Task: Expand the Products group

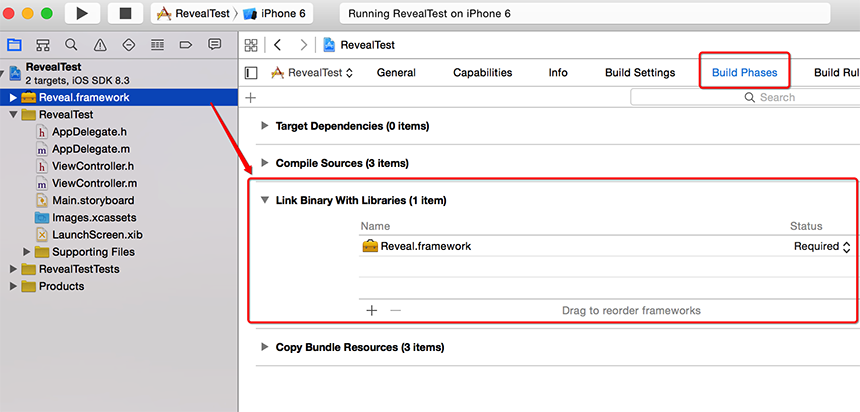Action: tap(13, 286)
